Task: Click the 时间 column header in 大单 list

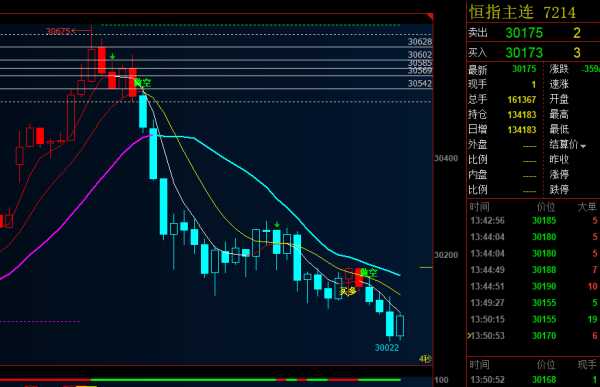Action: [479, 207]
